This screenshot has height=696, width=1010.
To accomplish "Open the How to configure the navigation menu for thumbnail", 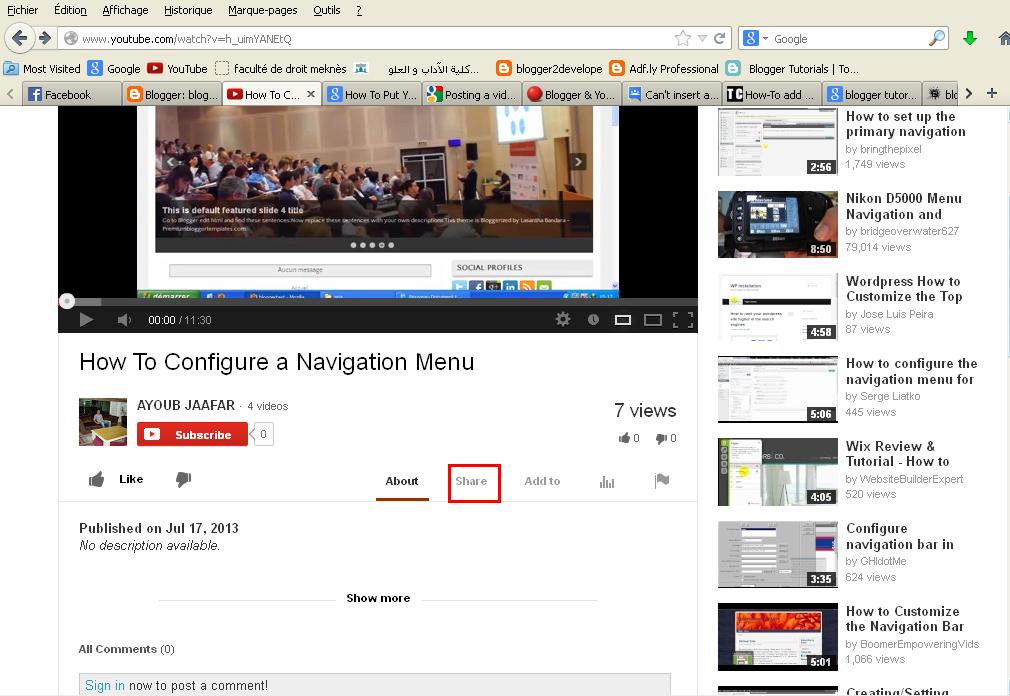I will click(x=777, y=389).
